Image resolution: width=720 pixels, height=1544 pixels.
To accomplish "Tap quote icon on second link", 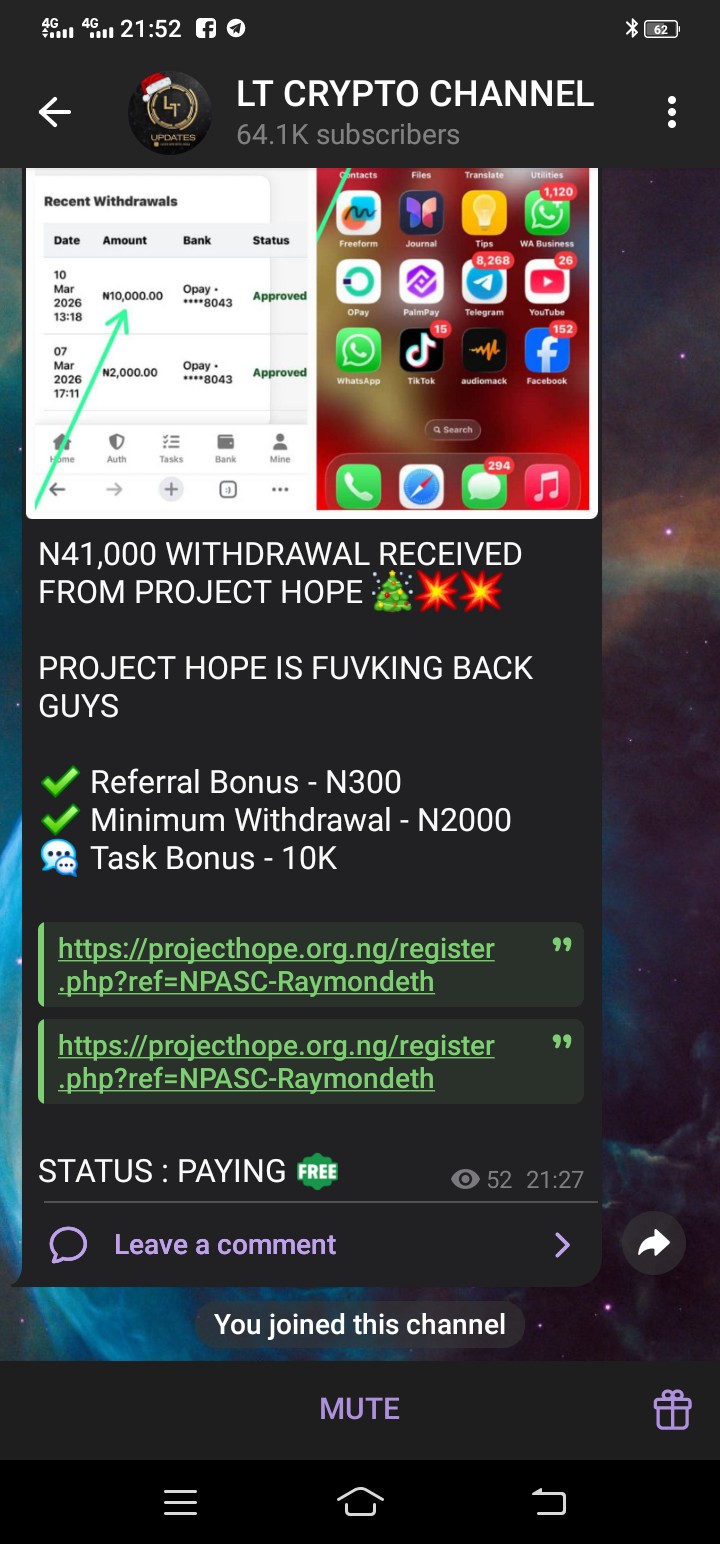I will pos(562,1042).
